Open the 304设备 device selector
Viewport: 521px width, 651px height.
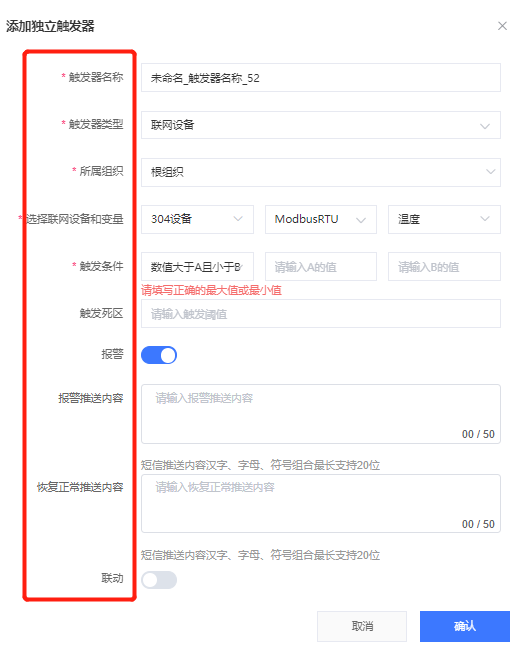[197, 219]
